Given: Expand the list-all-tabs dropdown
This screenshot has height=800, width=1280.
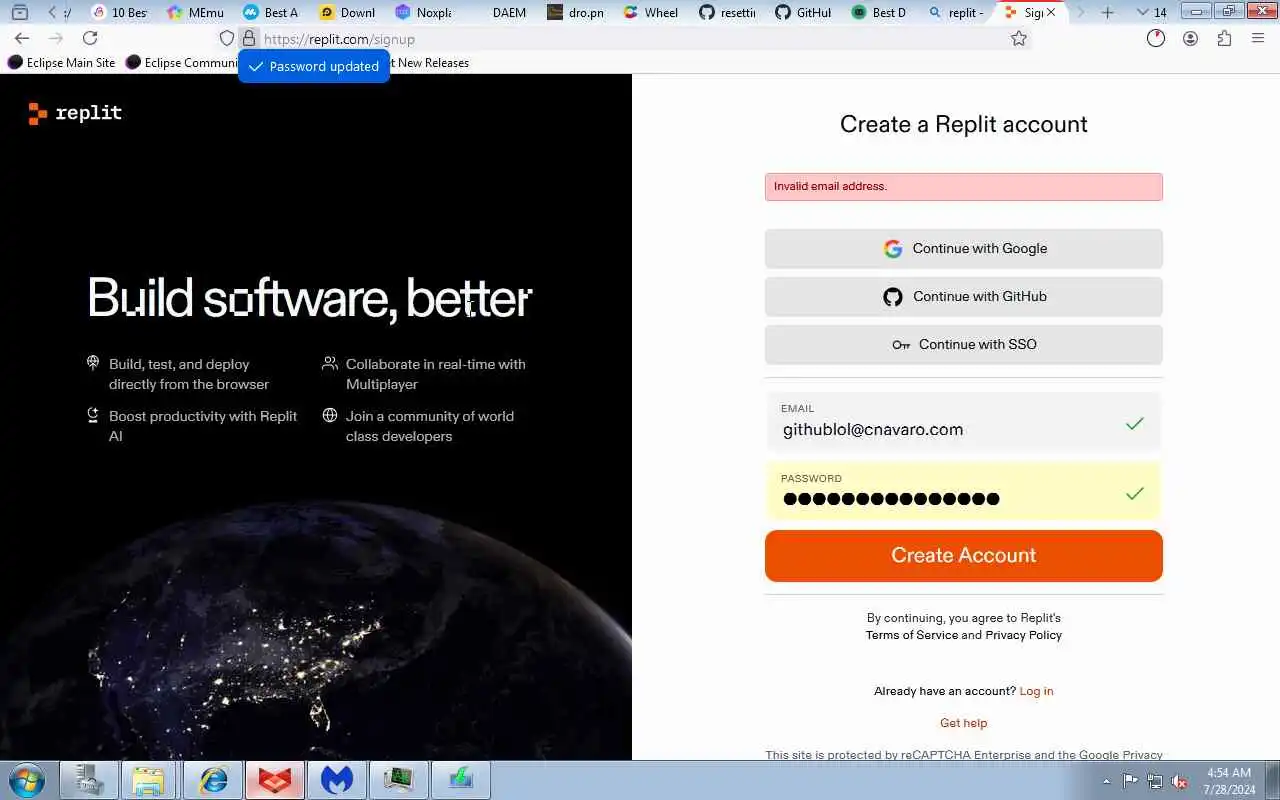Looking at the screenshot, I should click(x=1142, y=12).
